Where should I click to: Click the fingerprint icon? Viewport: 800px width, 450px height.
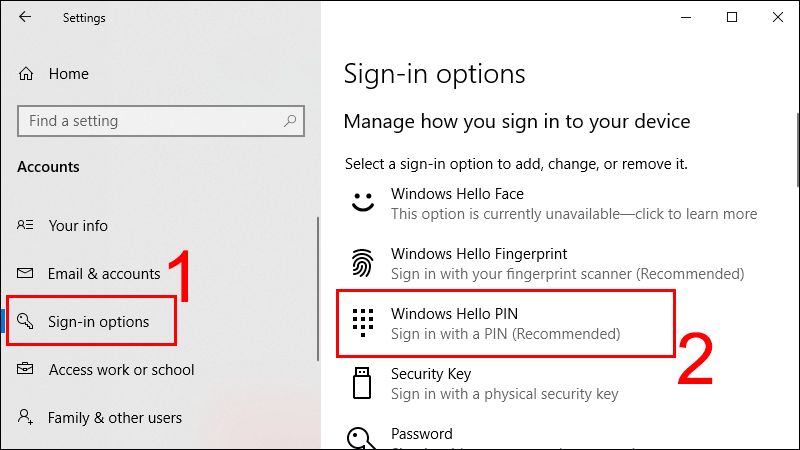(x=361, y=263)
